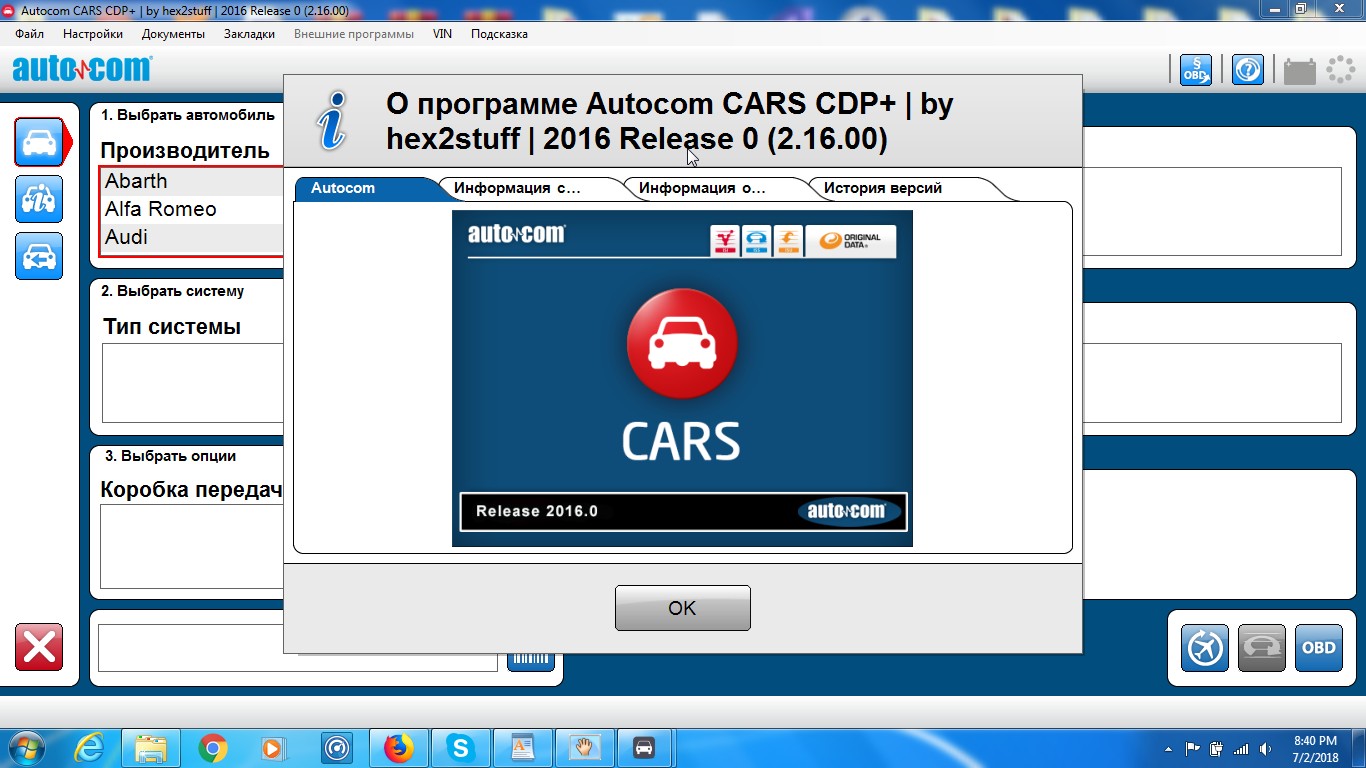Show hidden tray icons arrow
The width and height of the screenshot is (1366, 768).
[1169, 749]
